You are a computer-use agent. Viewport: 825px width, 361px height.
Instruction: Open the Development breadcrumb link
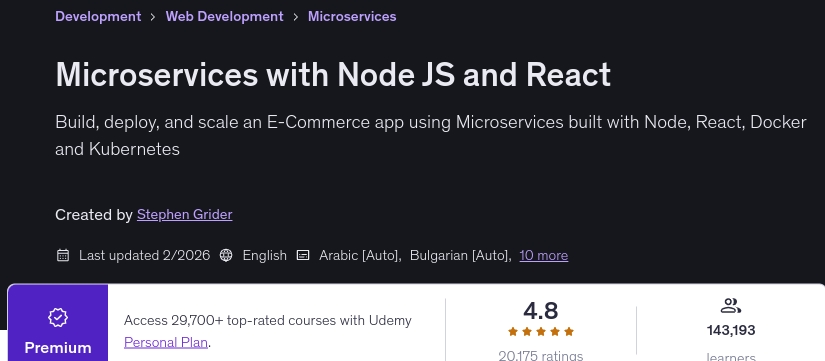[x=98, y=16]
